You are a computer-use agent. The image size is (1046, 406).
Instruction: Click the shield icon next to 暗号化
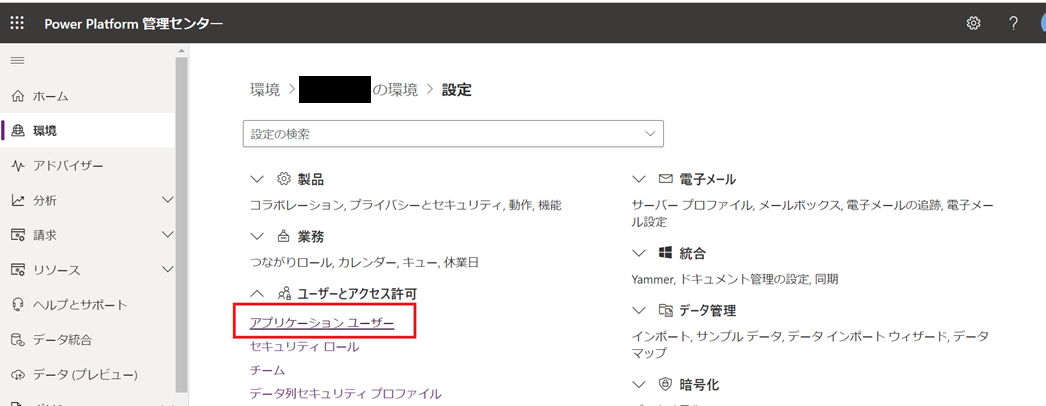click(x=665, y=384)
